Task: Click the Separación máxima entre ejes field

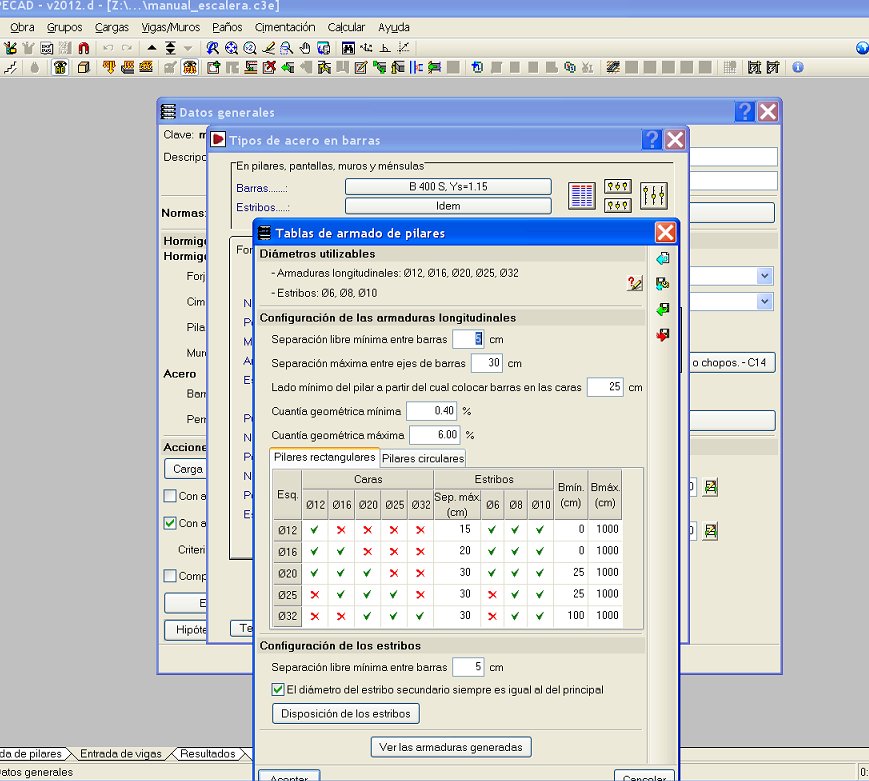Action: [x=487, y=363]
